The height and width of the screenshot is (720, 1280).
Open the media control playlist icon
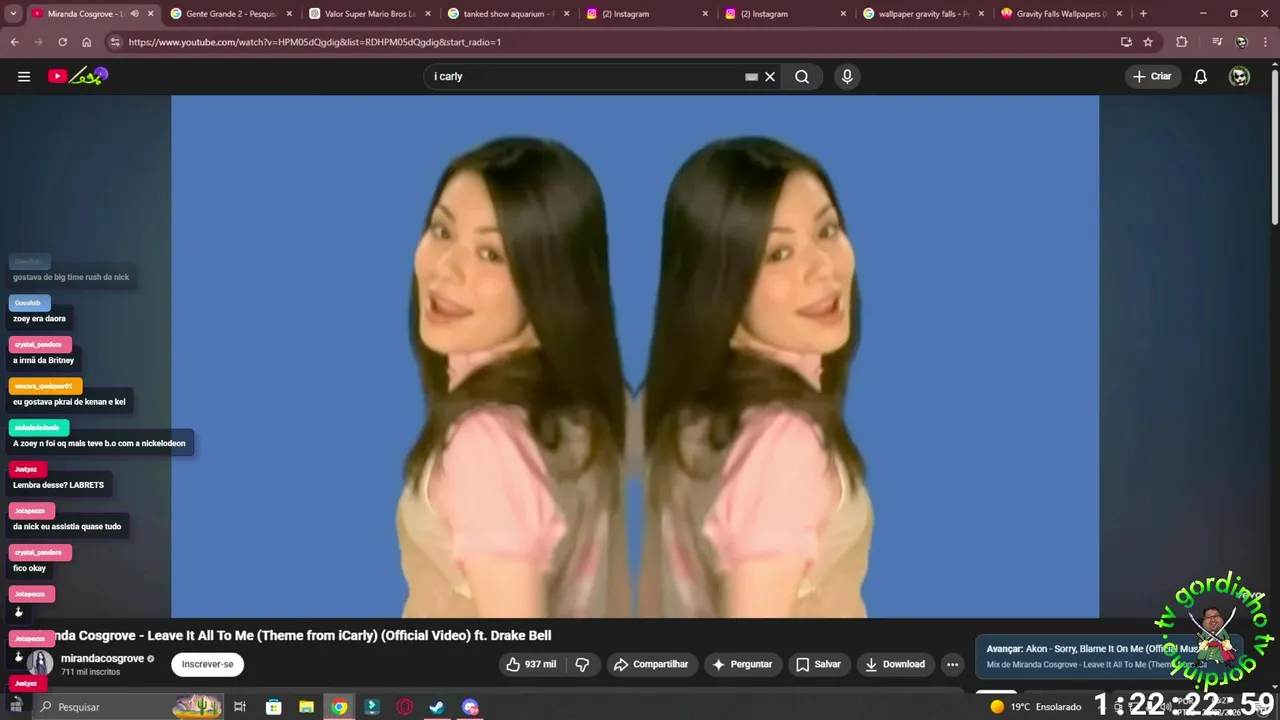[1217, 42]
